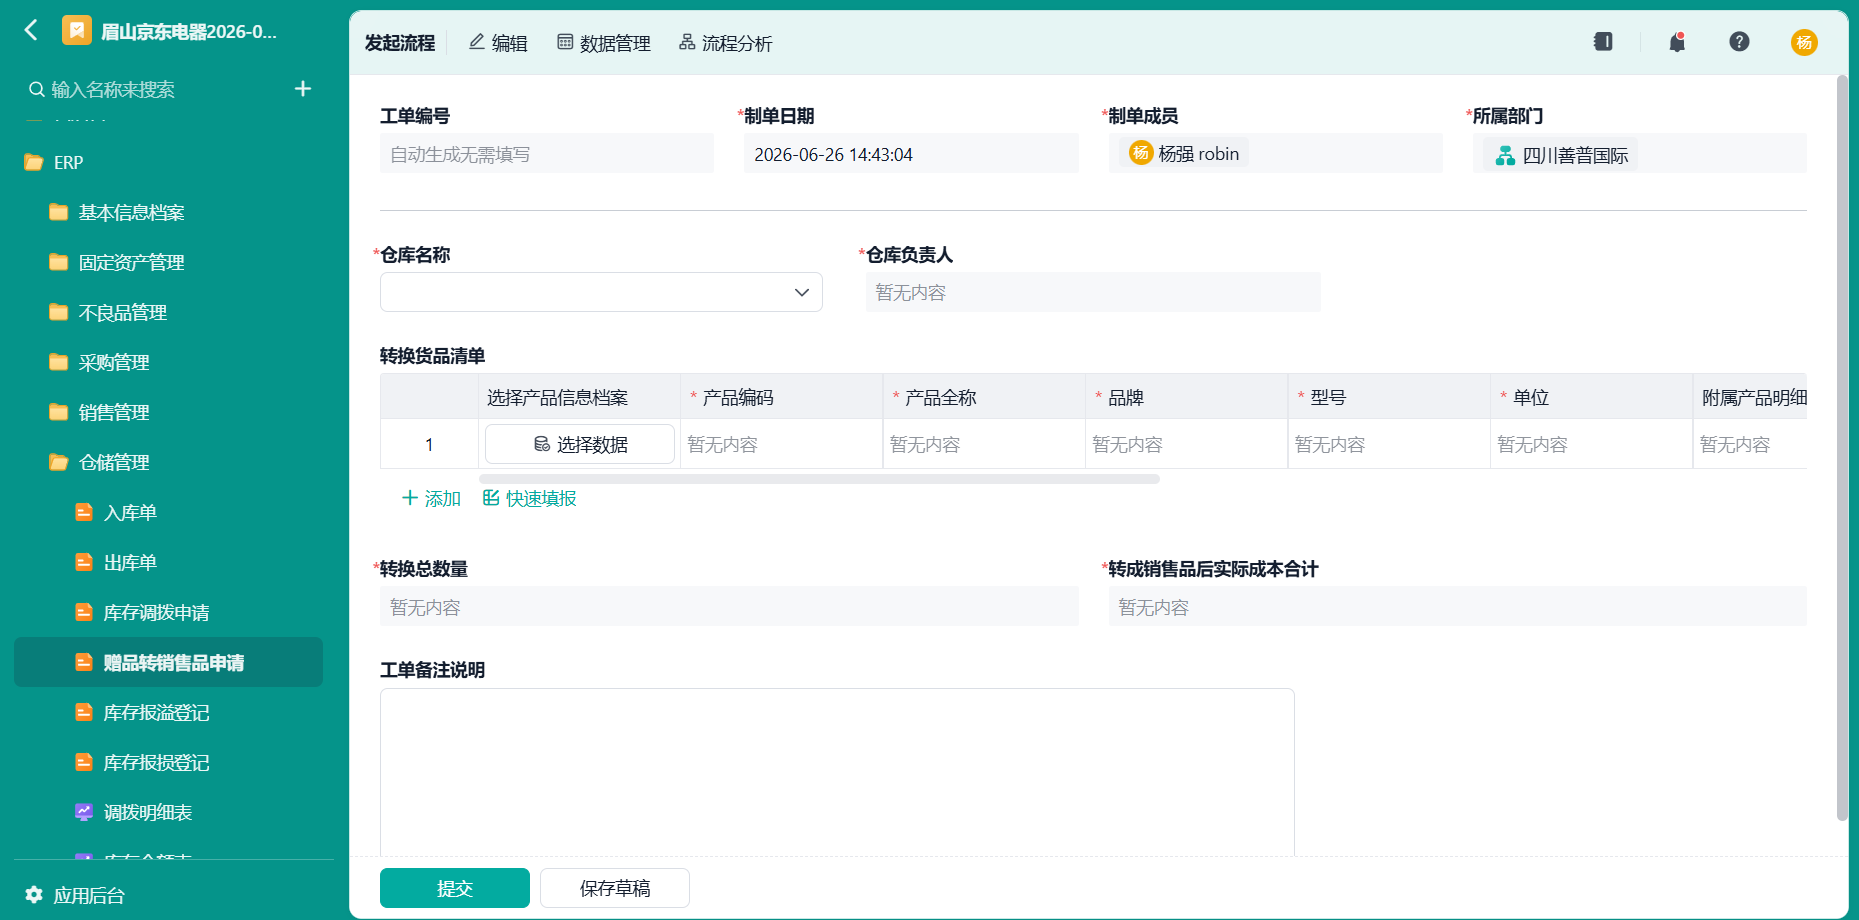Click row number 1 in the table
This screenshot has width=1859, height=920.
point(429,444)
